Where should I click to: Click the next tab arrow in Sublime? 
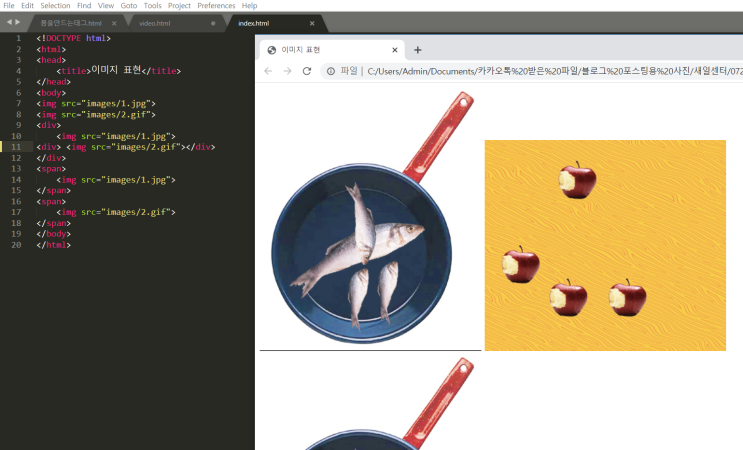[18, 22]
